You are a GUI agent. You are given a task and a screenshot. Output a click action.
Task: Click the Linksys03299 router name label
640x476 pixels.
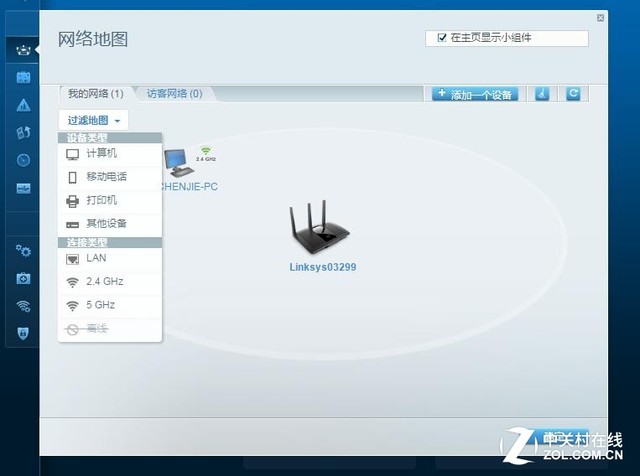point(322,267)
